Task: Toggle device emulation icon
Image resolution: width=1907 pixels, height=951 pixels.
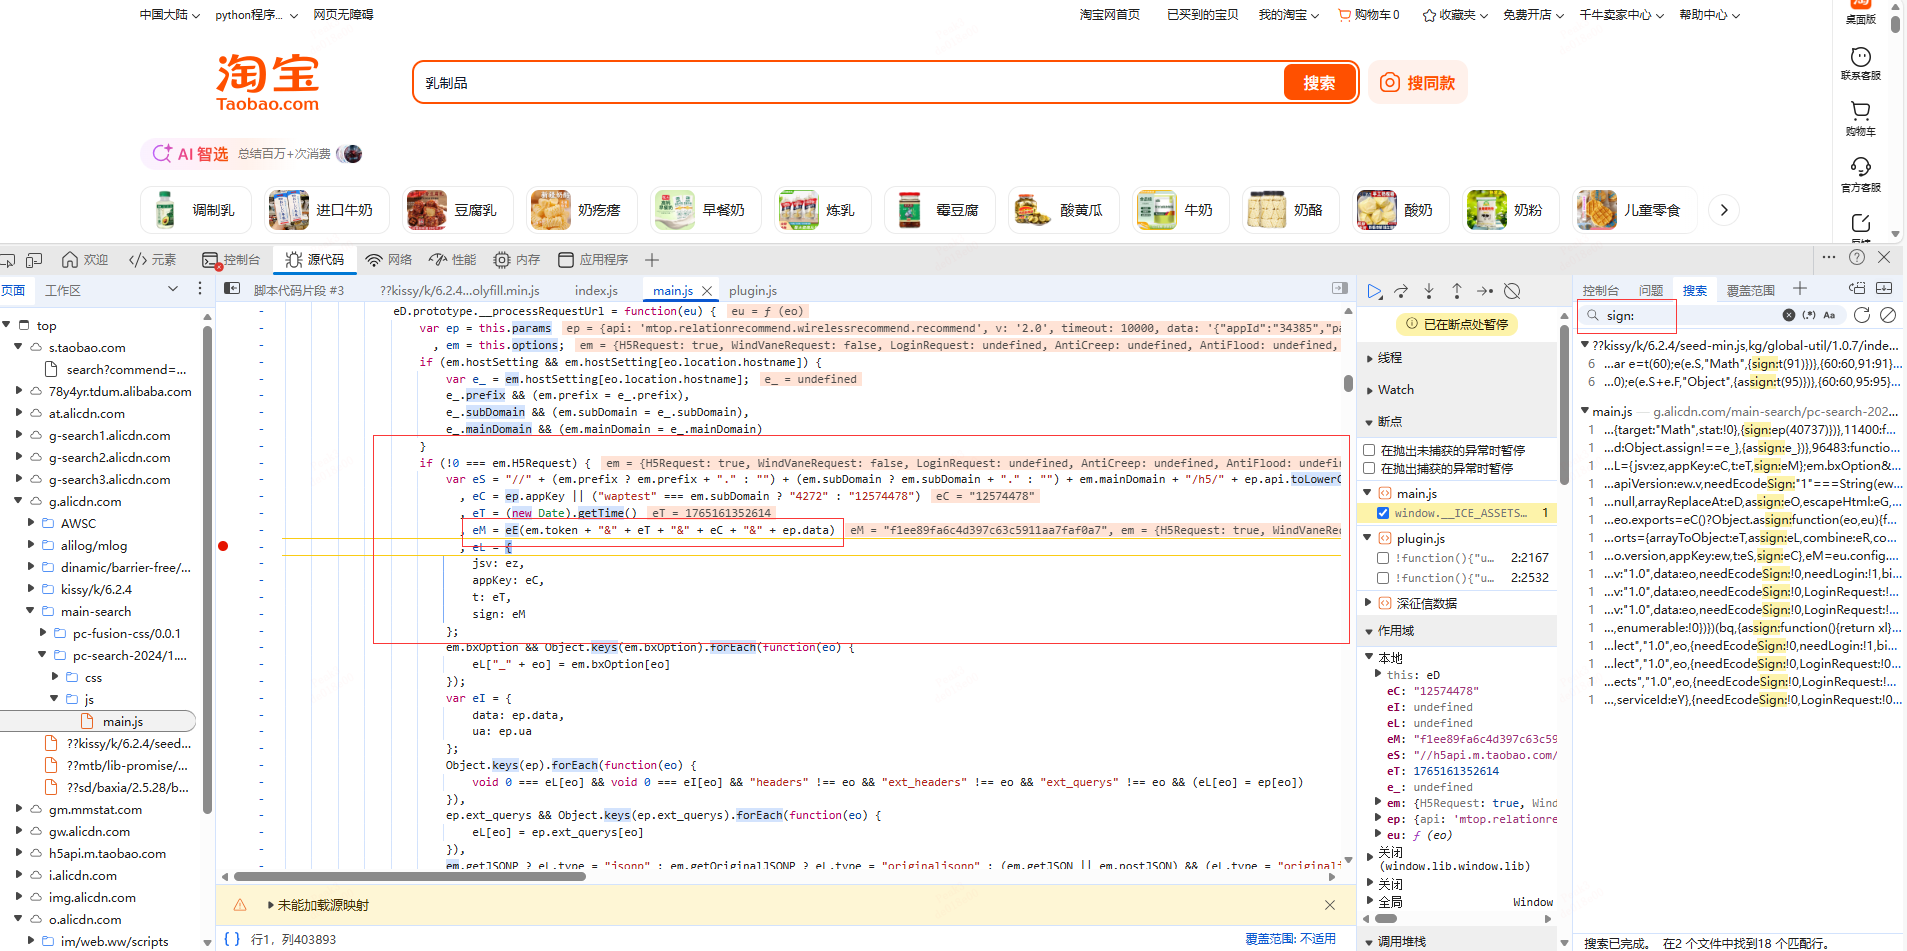Action: (x=34, y=260)
